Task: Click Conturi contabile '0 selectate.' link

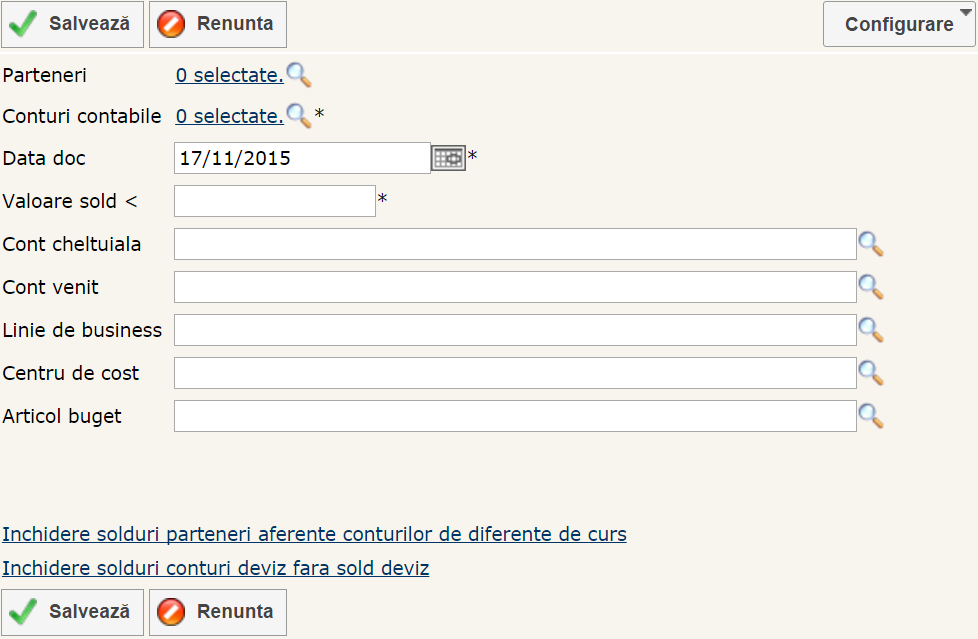Action: click(229, 116)
